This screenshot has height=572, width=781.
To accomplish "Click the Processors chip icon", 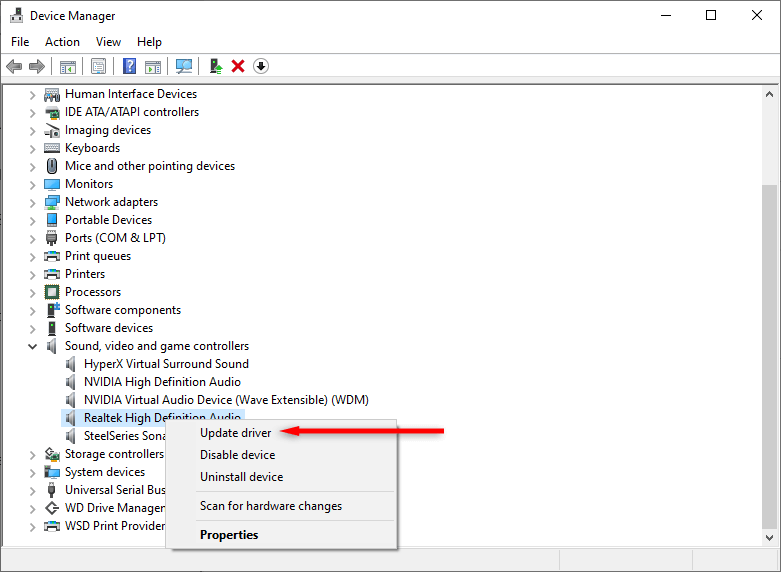I will 52,292.
